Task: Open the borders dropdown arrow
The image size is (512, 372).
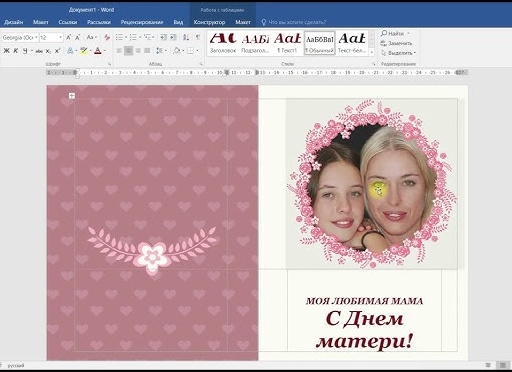Action: click(x=197, y=51)
